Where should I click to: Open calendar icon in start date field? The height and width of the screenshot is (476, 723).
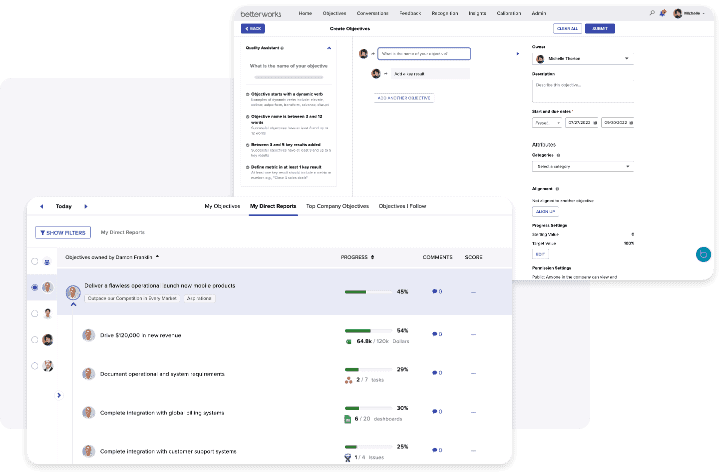pyautogui.click(x=595, y=123)
